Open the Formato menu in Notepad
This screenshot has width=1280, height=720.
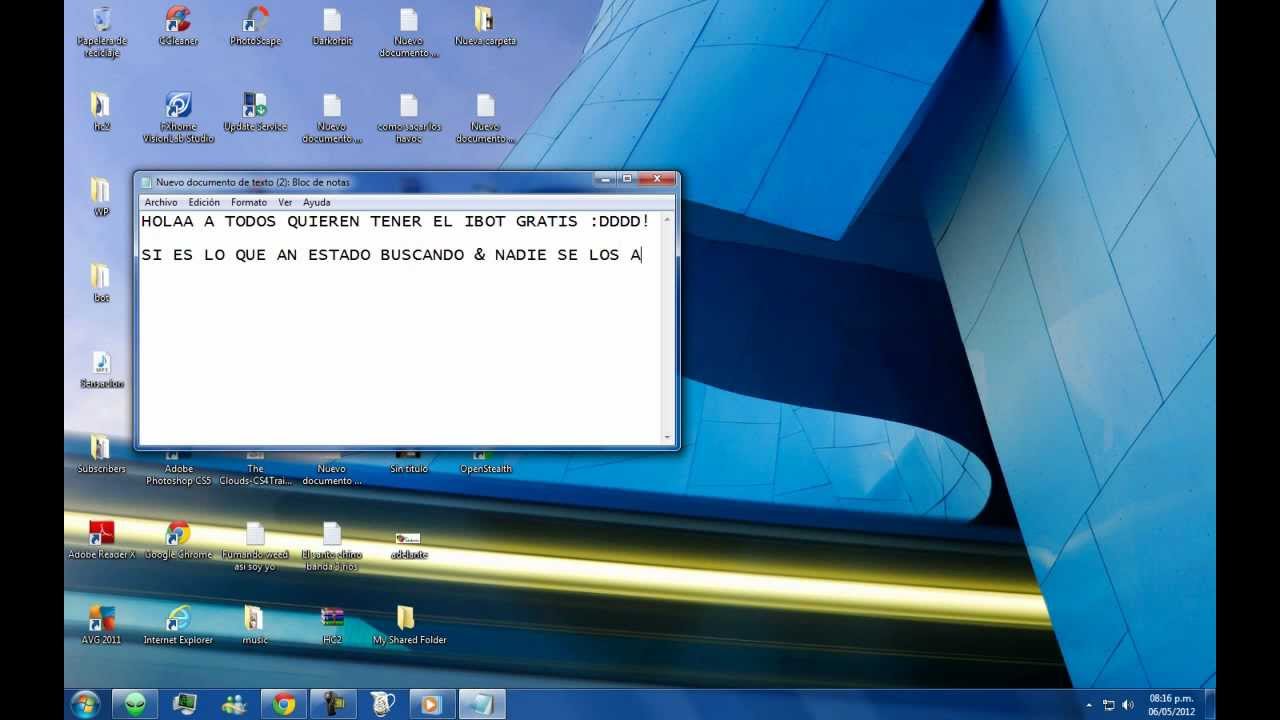click(x=249, y=202)
